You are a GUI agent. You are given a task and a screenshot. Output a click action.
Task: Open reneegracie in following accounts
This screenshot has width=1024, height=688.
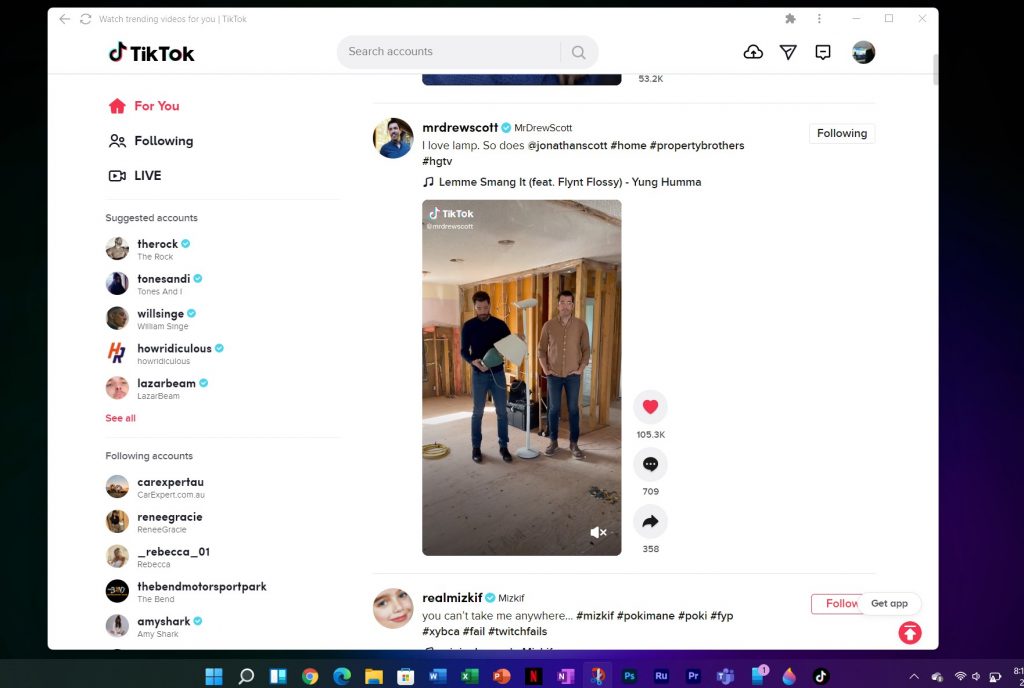coord(154,522)
